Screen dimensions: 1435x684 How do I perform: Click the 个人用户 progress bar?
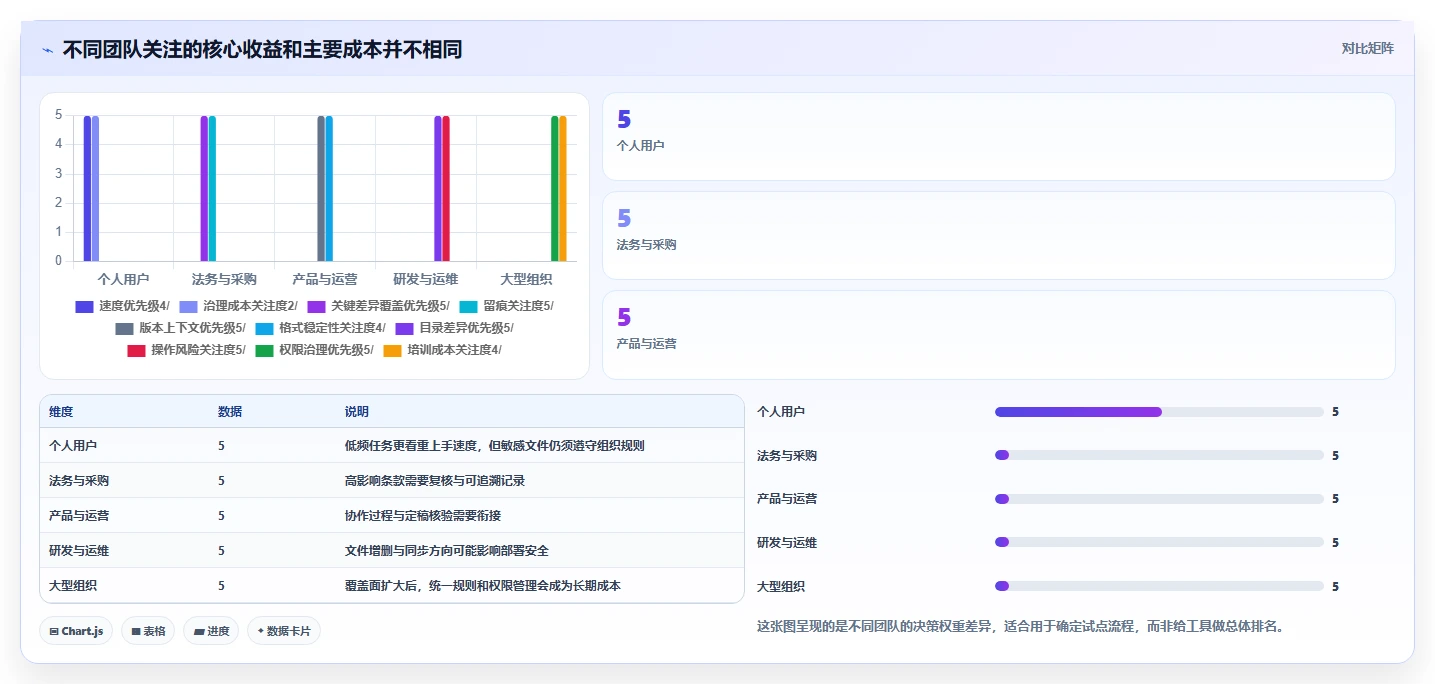pyautogui.click(x=1159, y=412)
